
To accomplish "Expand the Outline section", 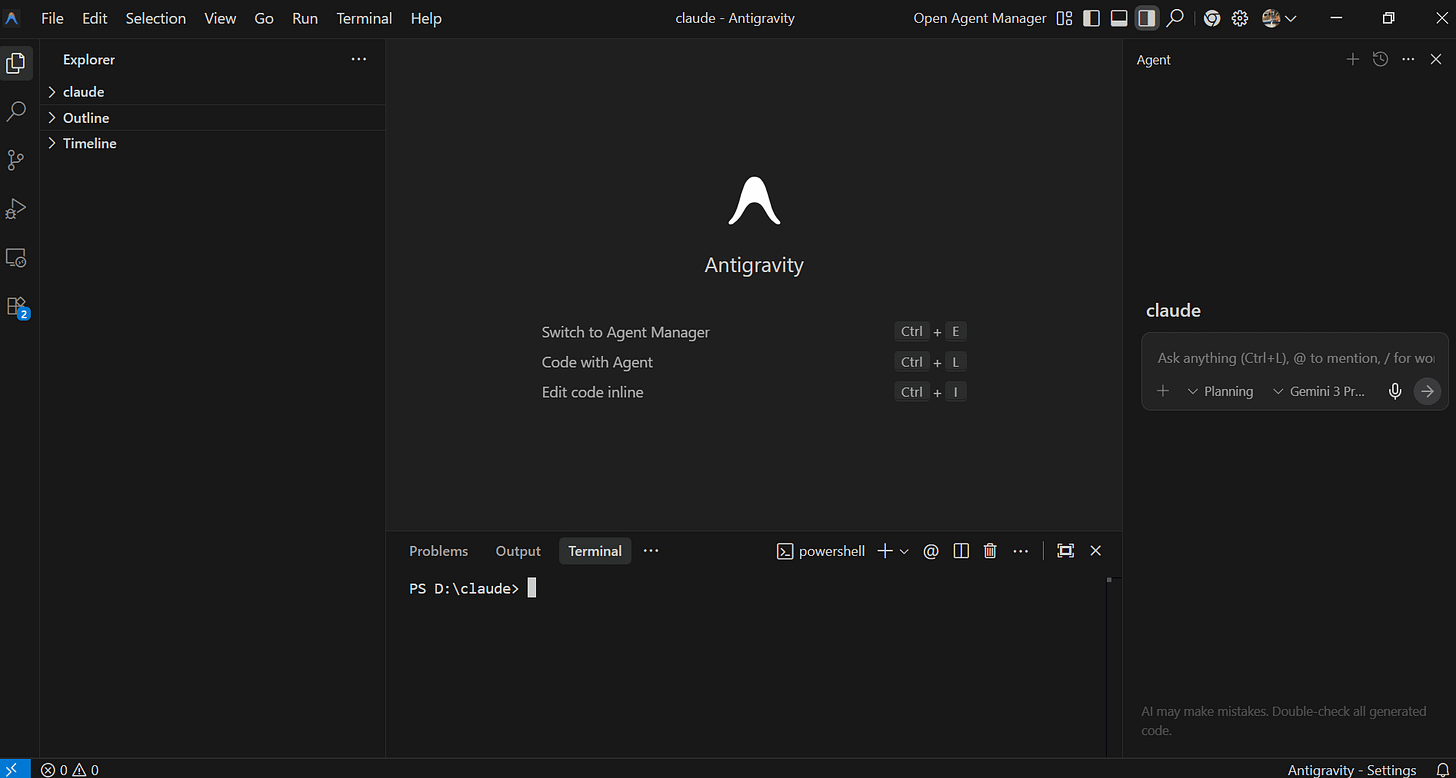I will click(212, 118).
